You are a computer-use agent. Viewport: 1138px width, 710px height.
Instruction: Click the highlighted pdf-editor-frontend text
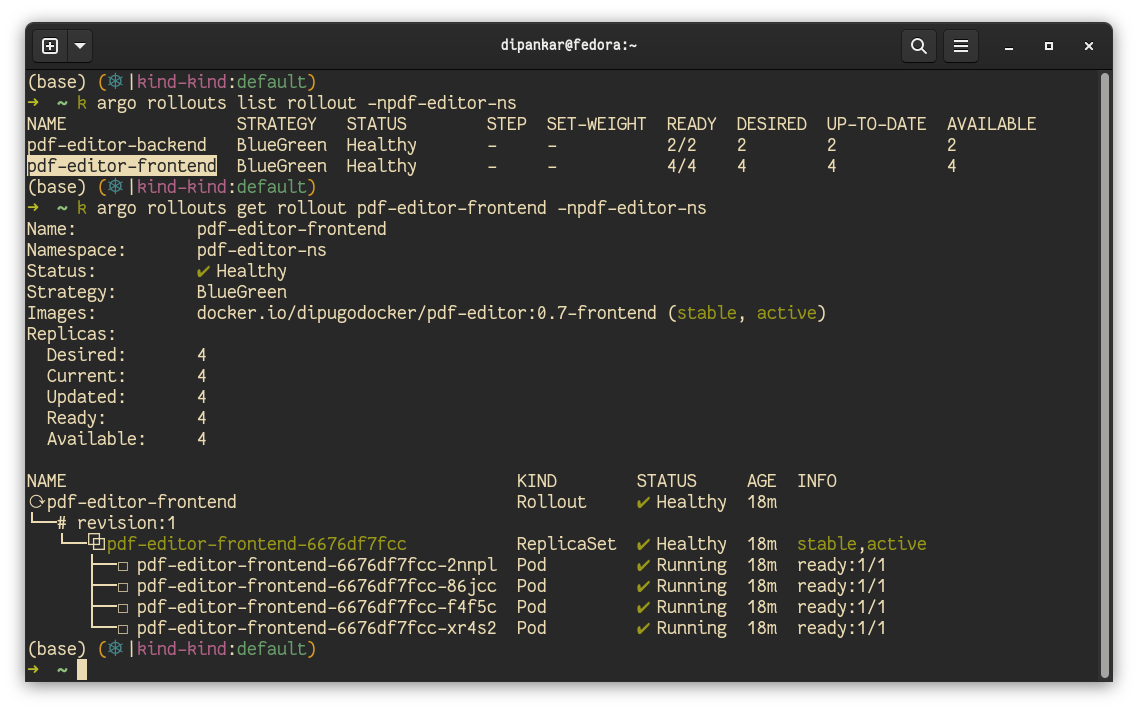122,166
